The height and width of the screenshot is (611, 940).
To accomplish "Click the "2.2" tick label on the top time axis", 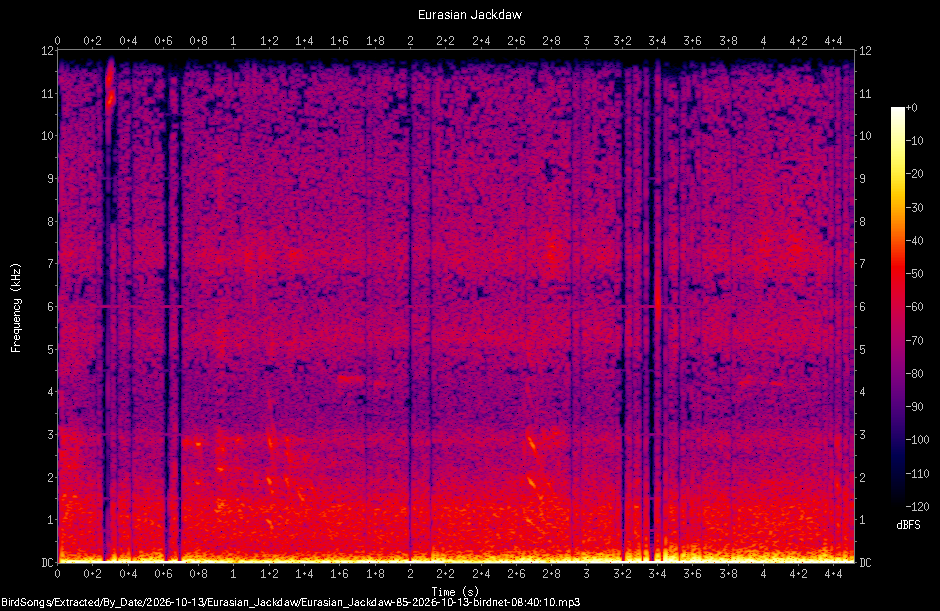I will tap(445, 41).
